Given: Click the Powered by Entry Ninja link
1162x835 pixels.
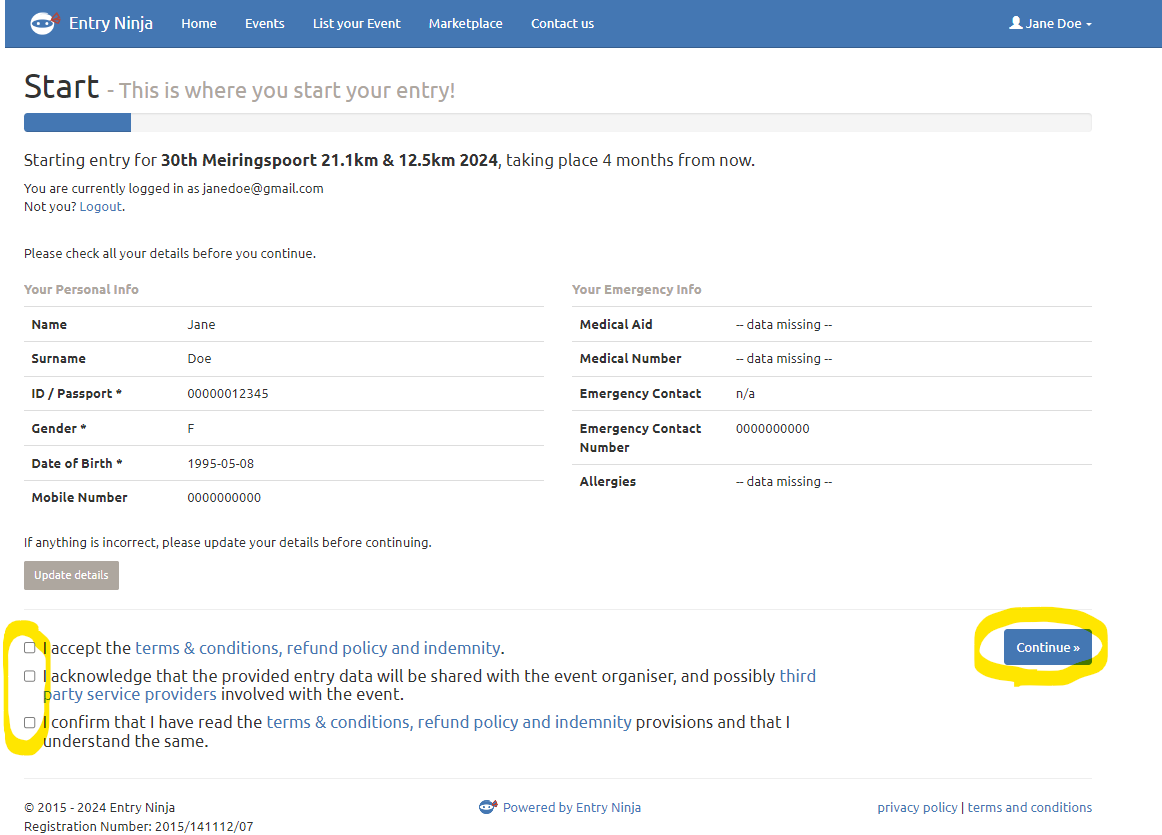Looking at the screenshot, I should tap(571, 807).
